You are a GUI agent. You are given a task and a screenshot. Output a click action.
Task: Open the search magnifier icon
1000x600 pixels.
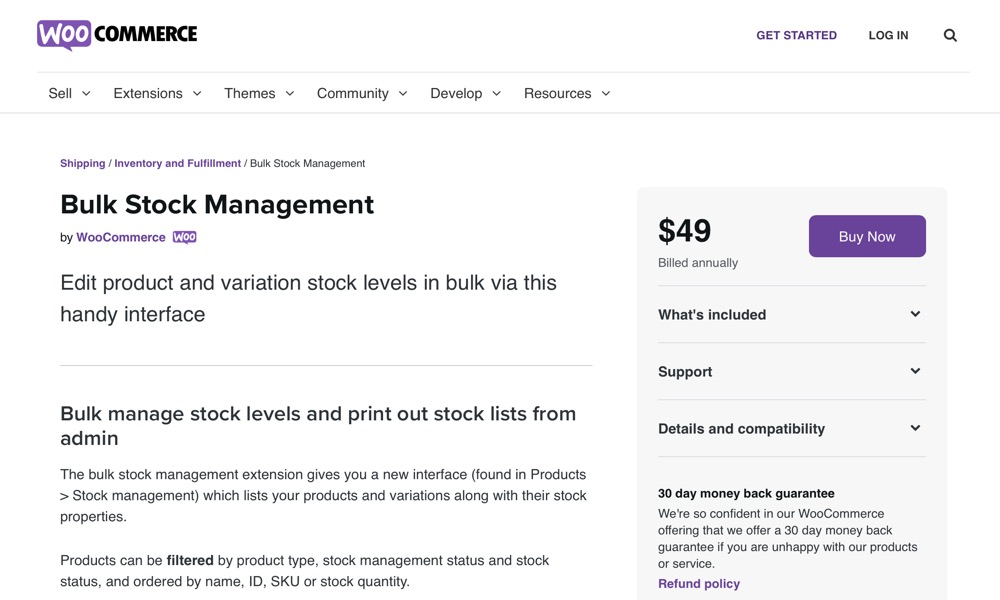(950, 36)
